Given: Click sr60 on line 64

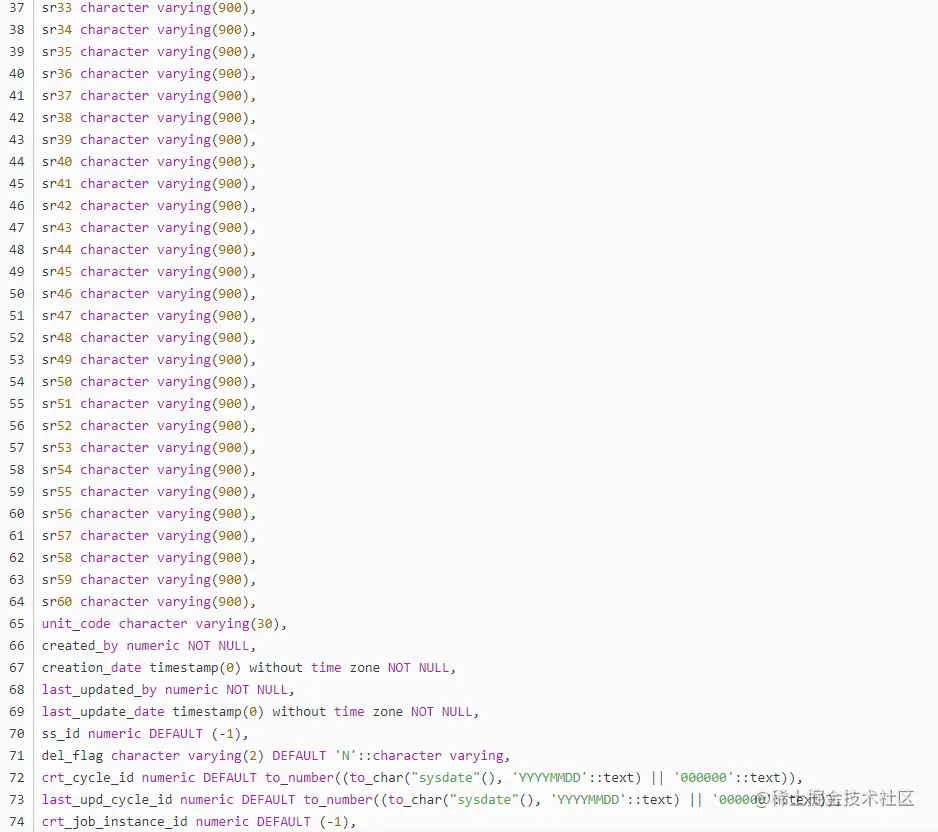Looking at the screenshot, I should click(x=57, y=602).
